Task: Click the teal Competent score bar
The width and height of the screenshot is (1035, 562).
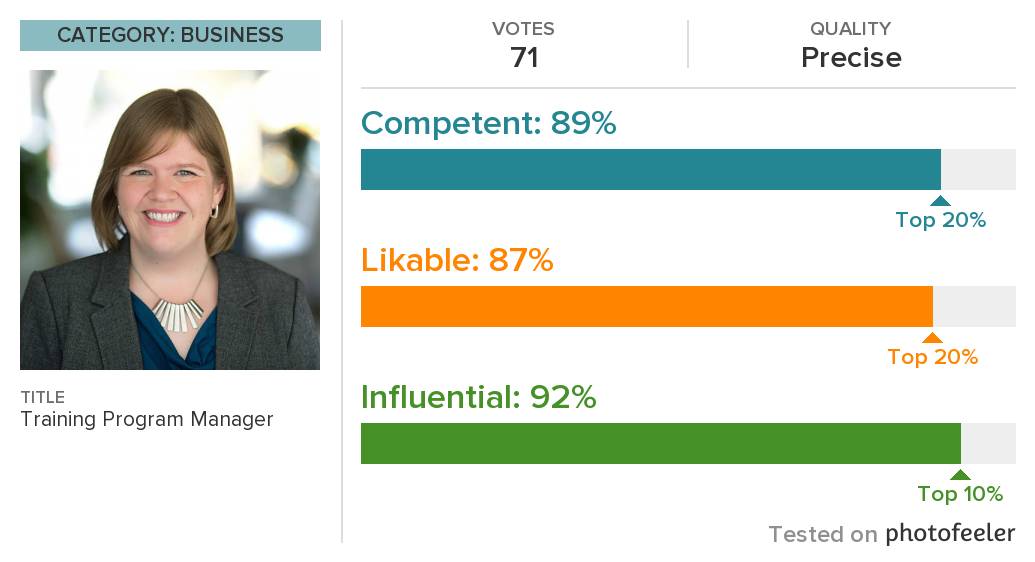Action: [651, 170]
